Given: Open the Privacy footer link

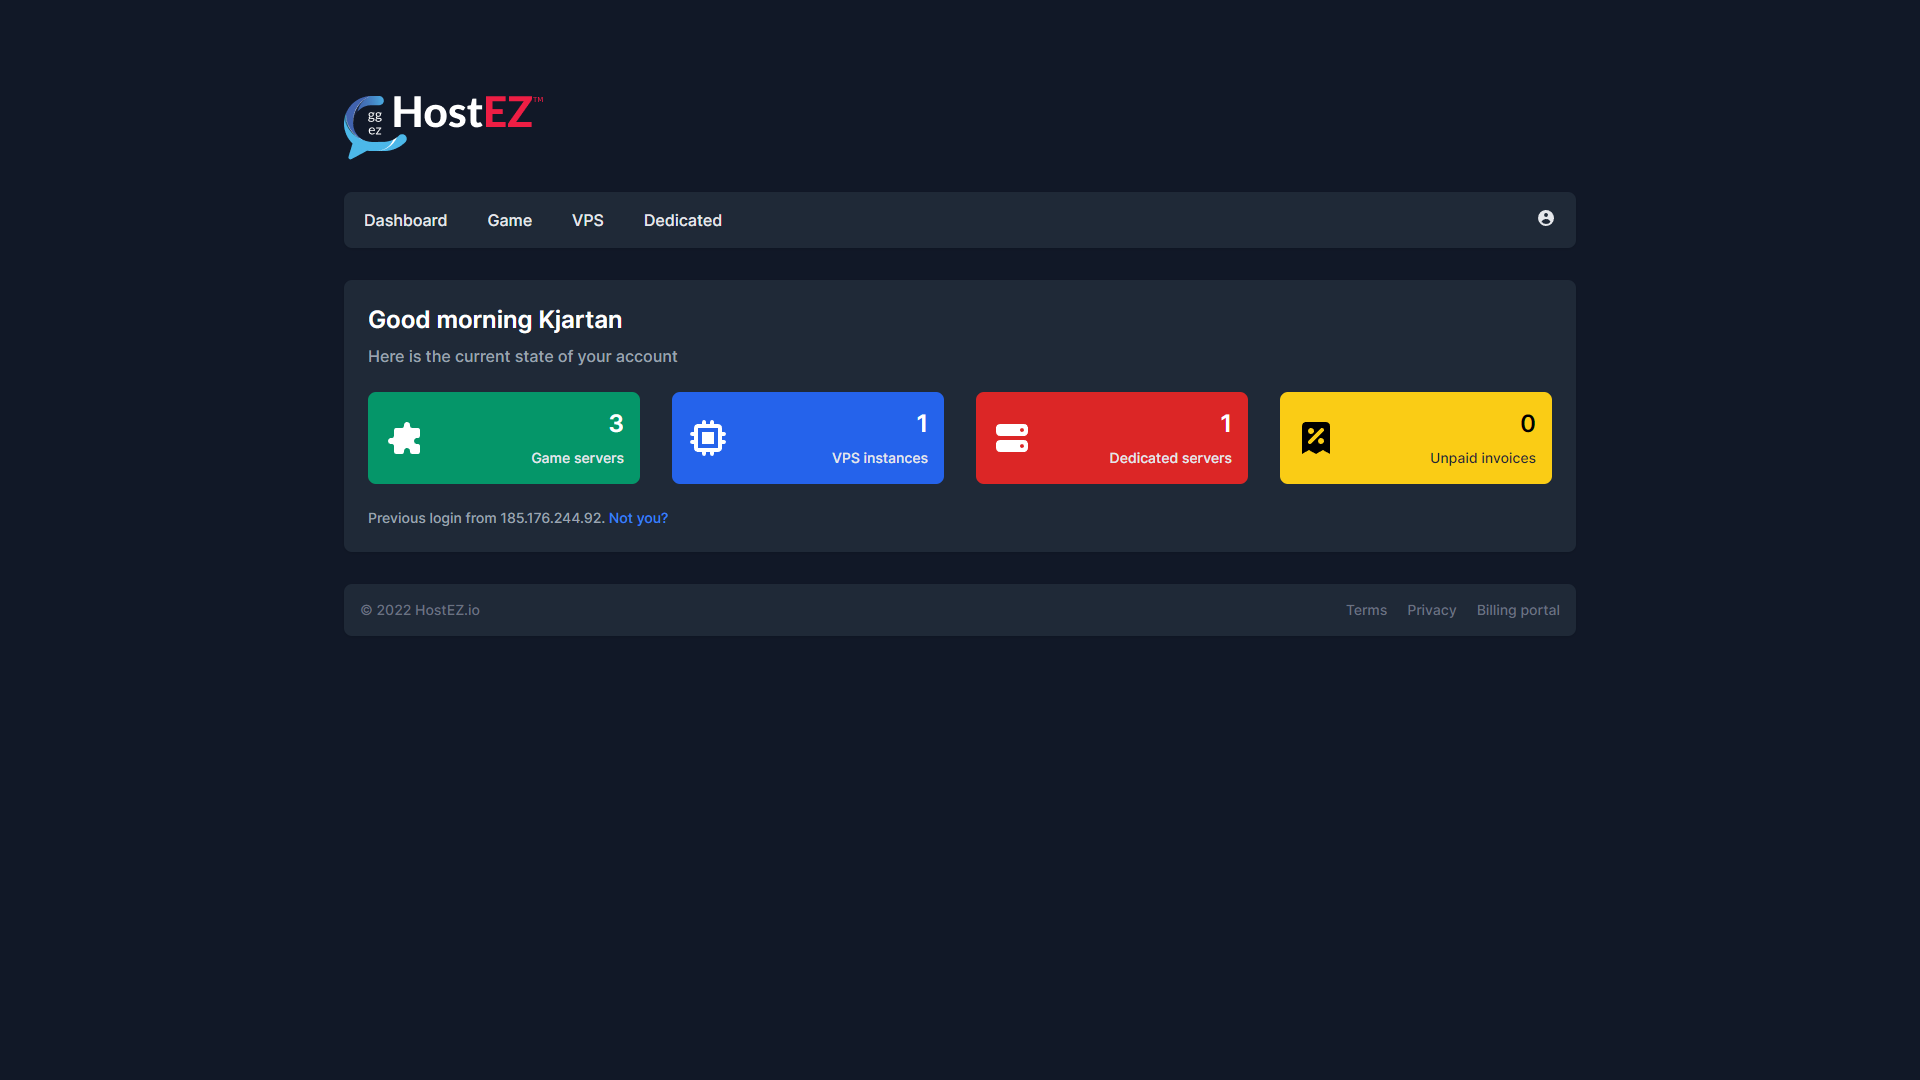Looking at the screenshot, I should (1431, 610).
